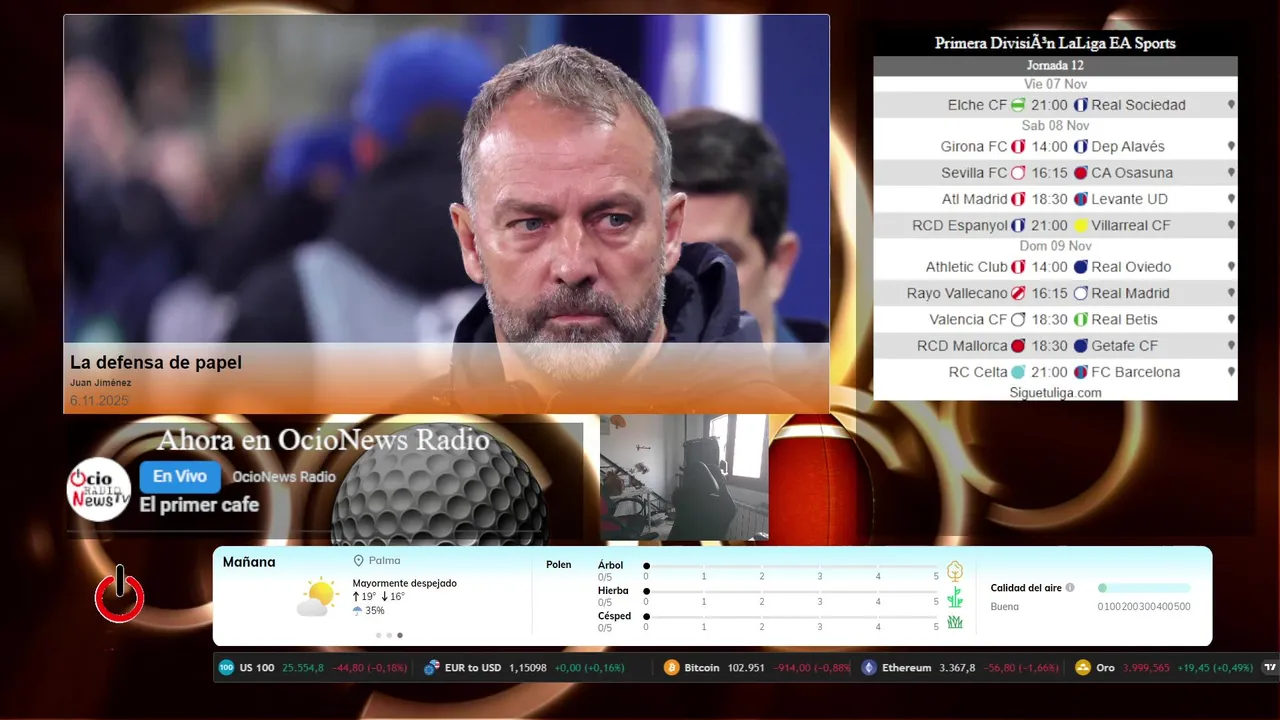Image resolution: width=1280 pixels, height=720 pixels.
Task: Click the Dom 09 Nov date header
Action: coord(1055,246)
